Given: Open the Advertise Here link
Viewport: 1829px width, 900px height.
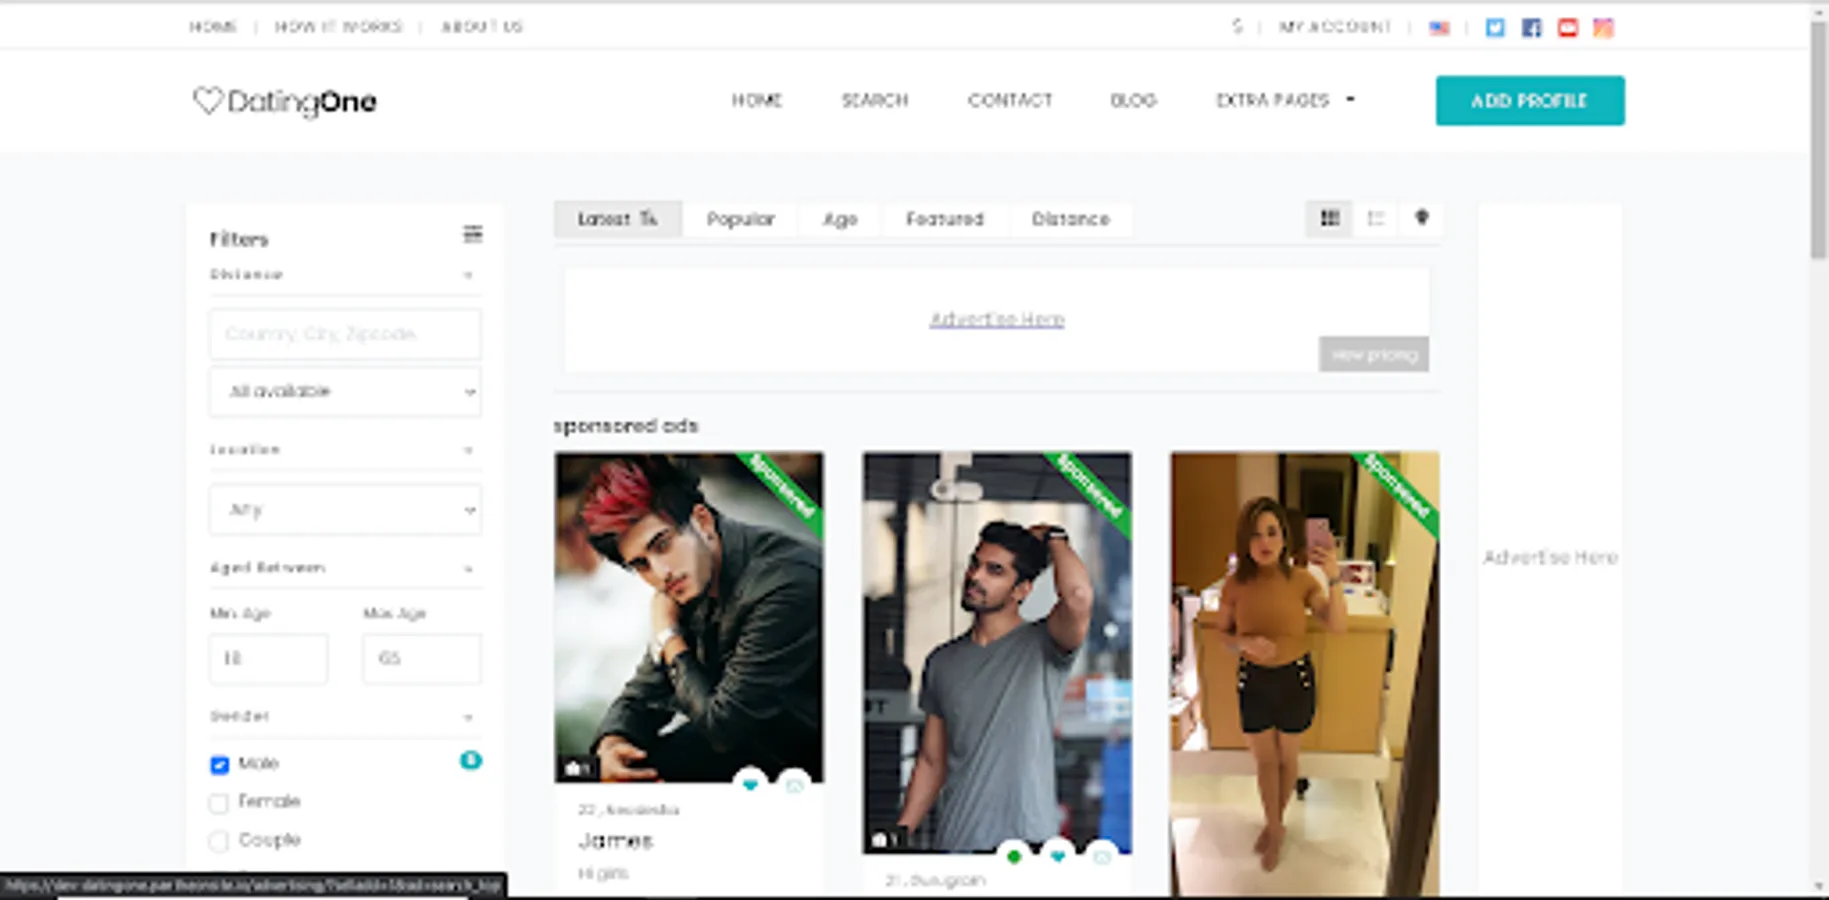Looking at the screenshot, I should click(x=996, y=319).
